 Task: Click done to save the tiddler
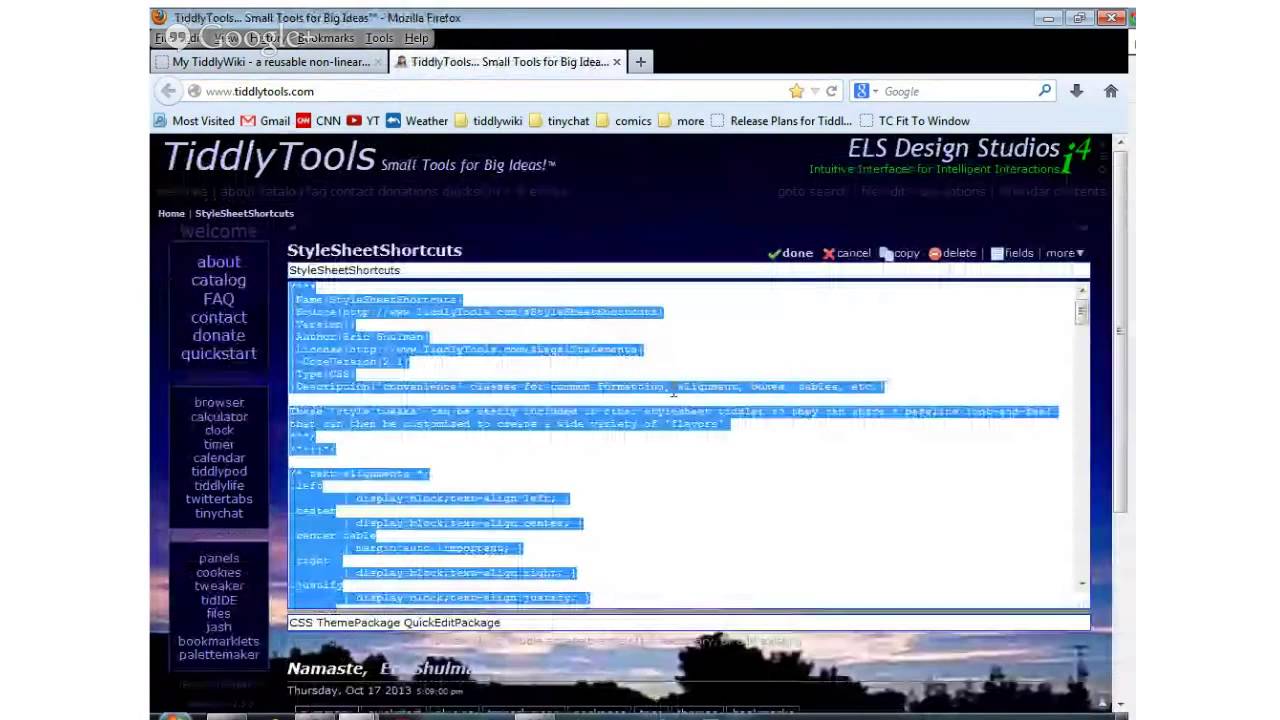(x=790, y=253)
